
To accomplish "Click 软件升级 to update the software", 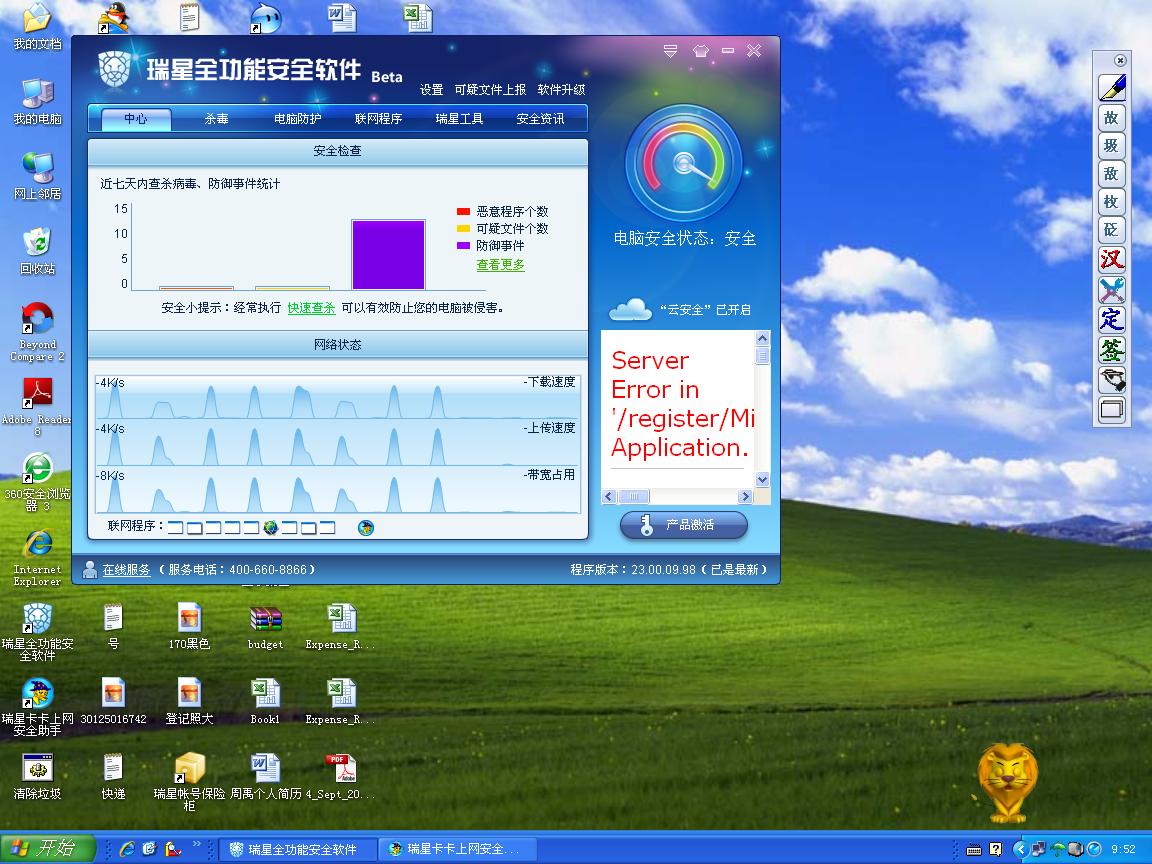I will tap(561, 90).
